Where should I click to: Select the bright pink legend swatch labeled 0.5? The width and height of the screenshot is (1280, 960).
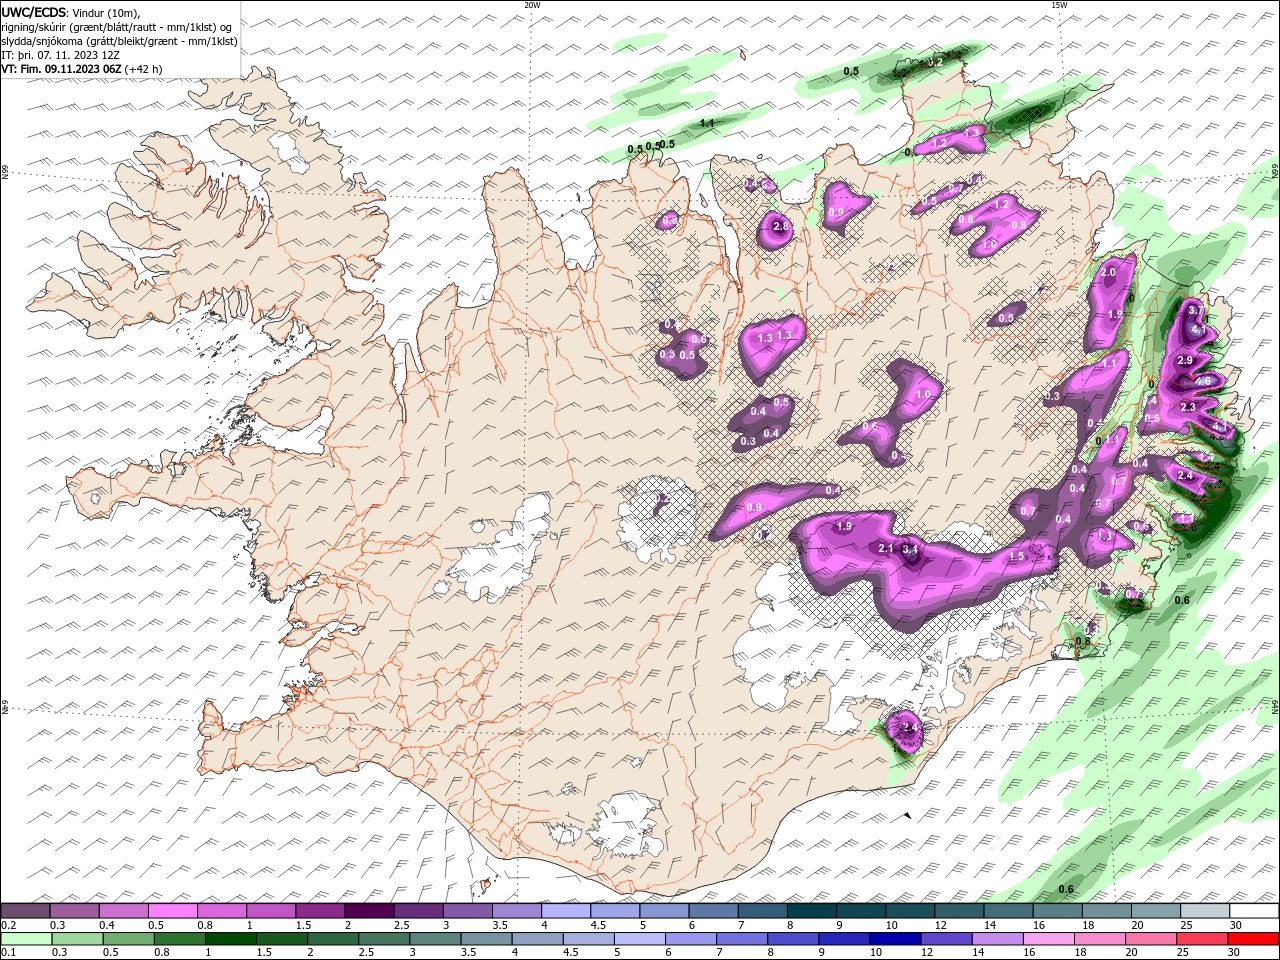coord(173,911)
